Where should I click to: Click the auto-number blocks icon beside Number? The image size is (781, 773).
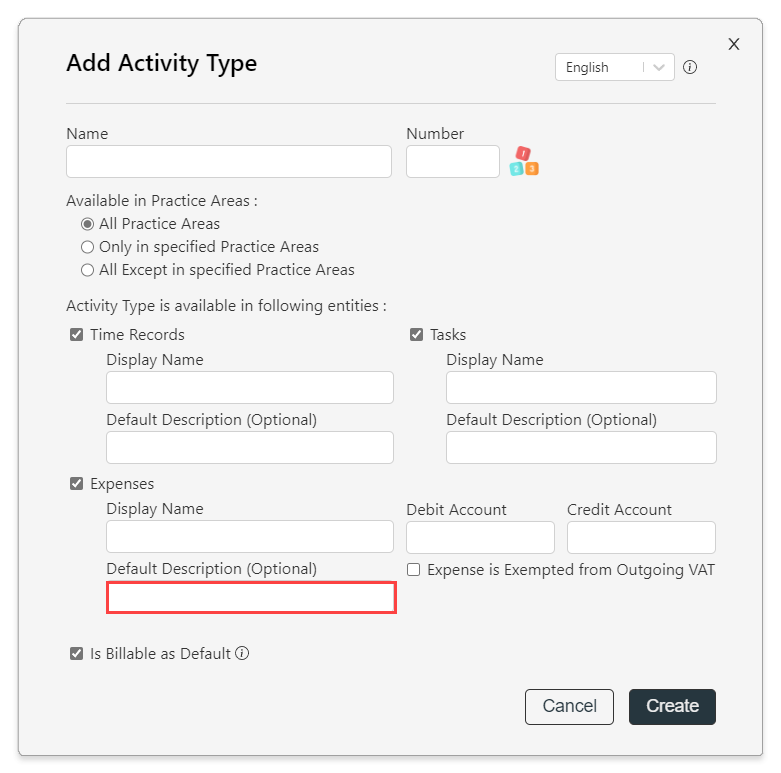click(524, 161)
